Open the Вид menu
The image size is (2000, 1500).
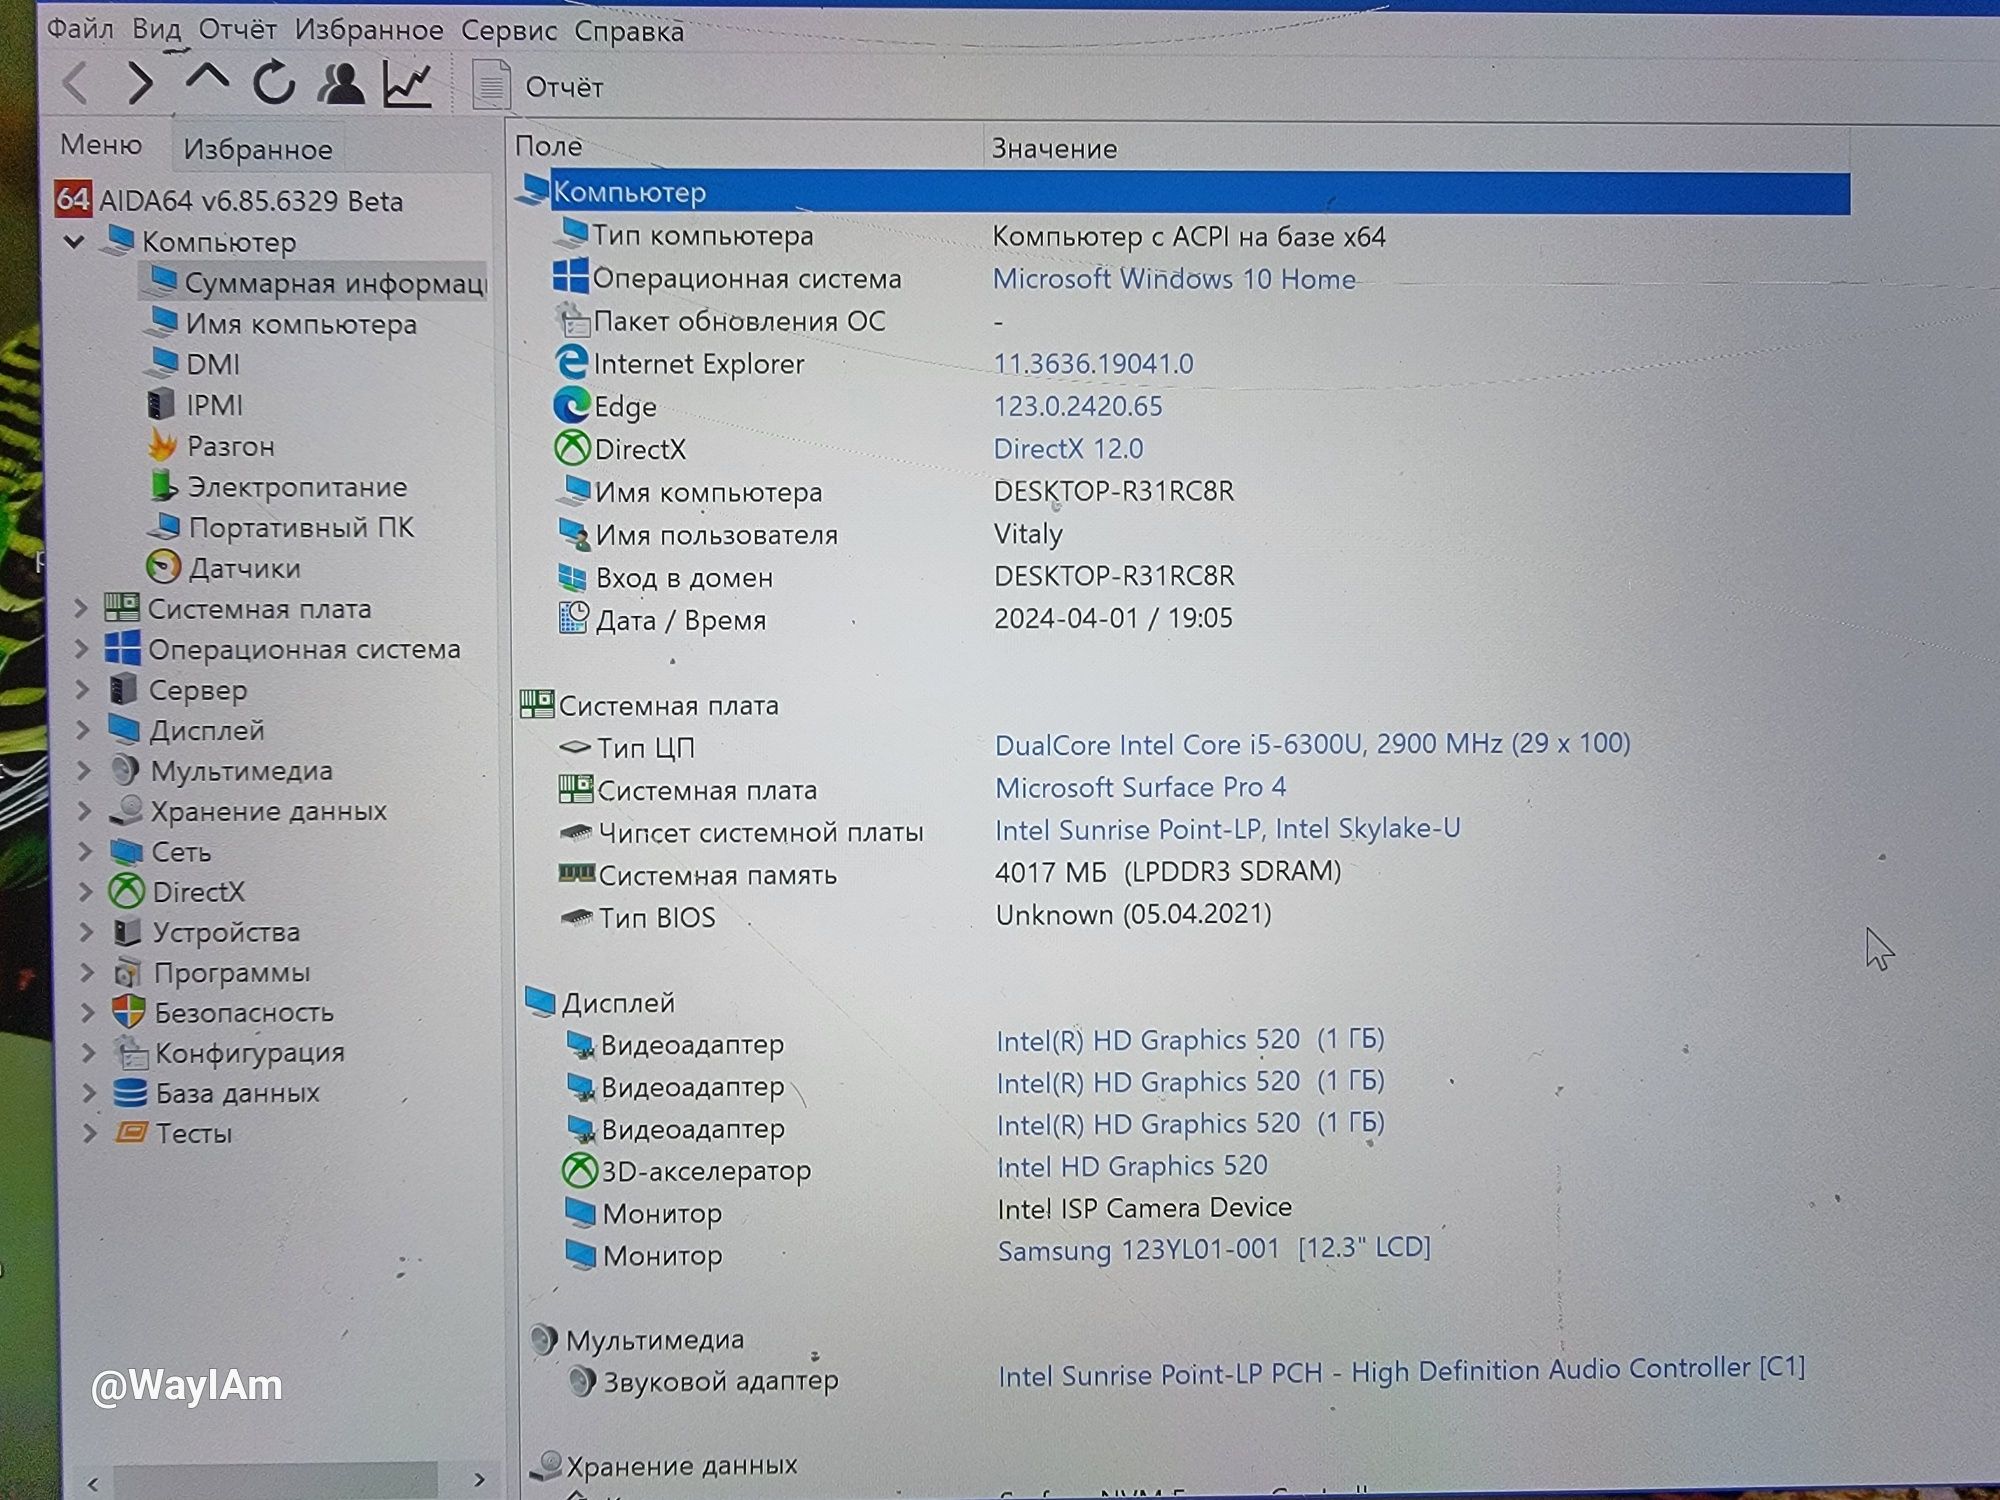156,28
